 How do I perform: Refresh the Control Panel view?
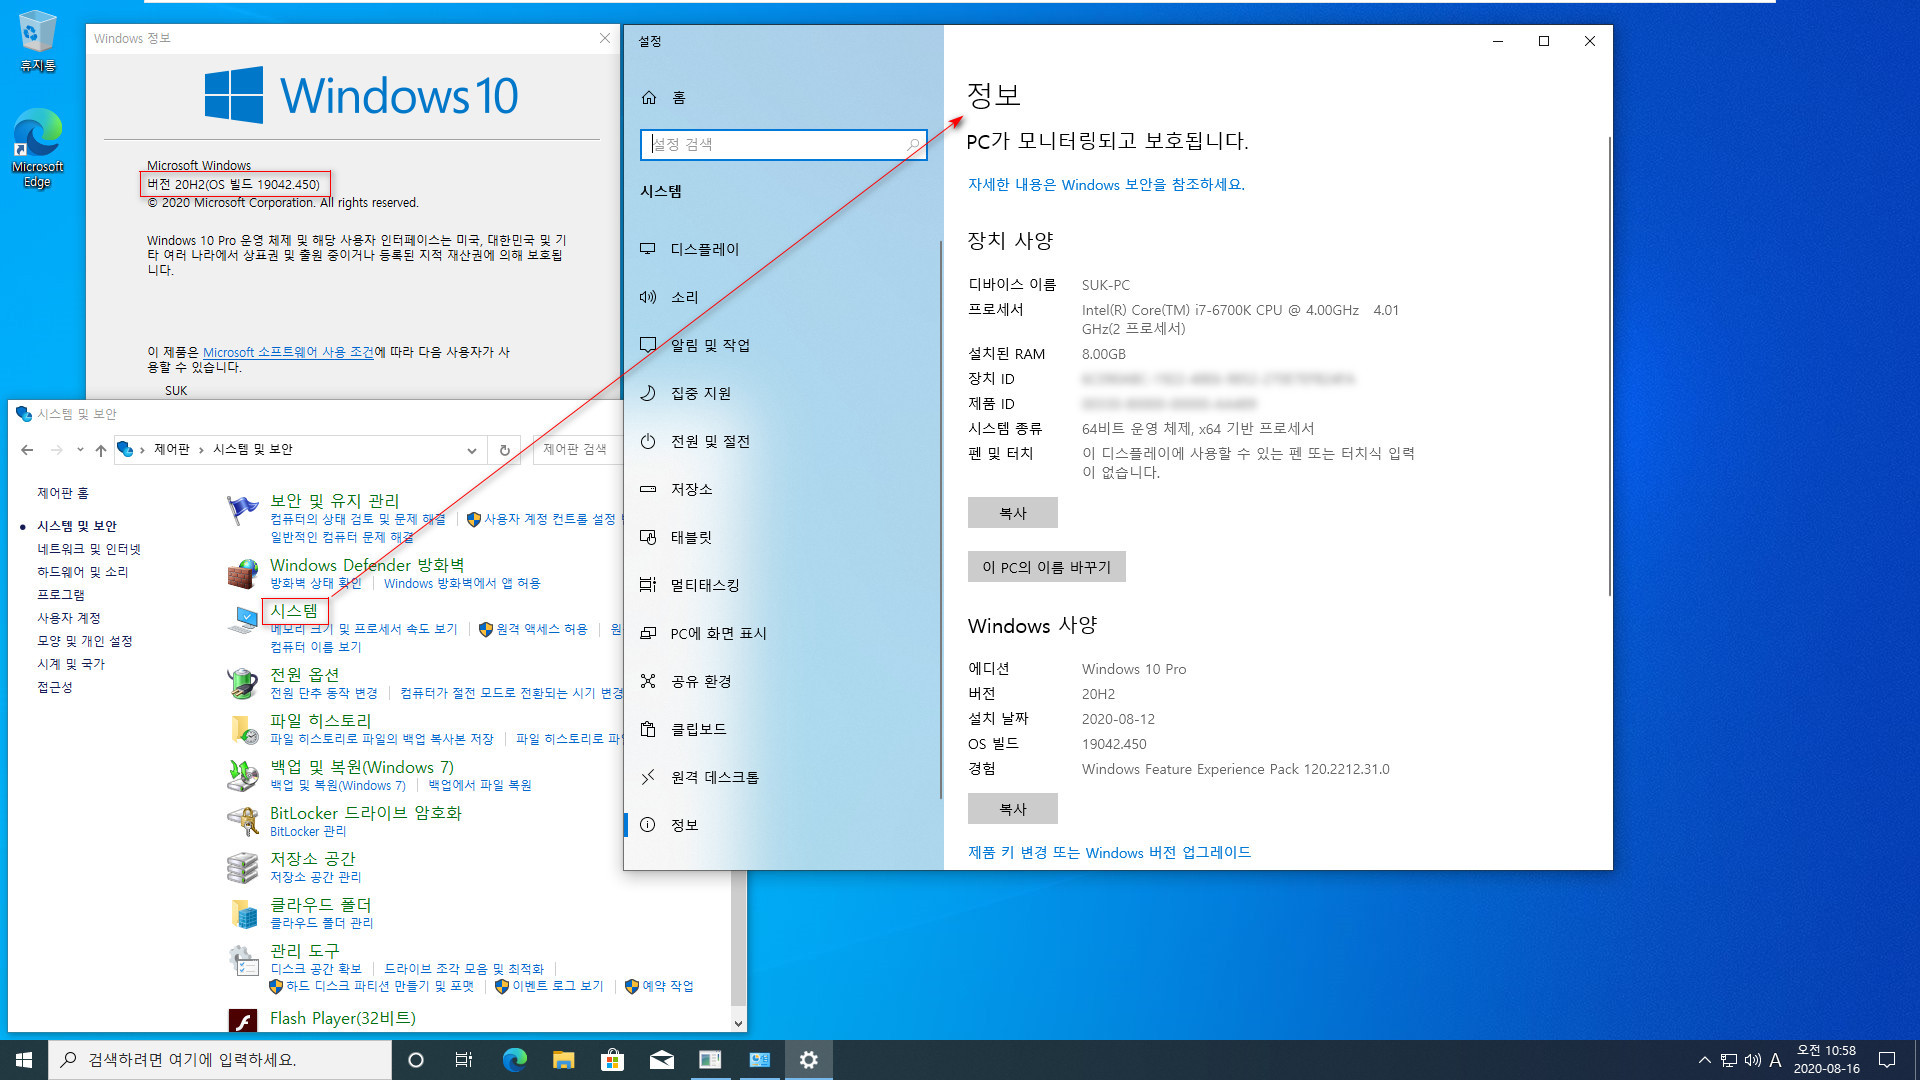505,450
